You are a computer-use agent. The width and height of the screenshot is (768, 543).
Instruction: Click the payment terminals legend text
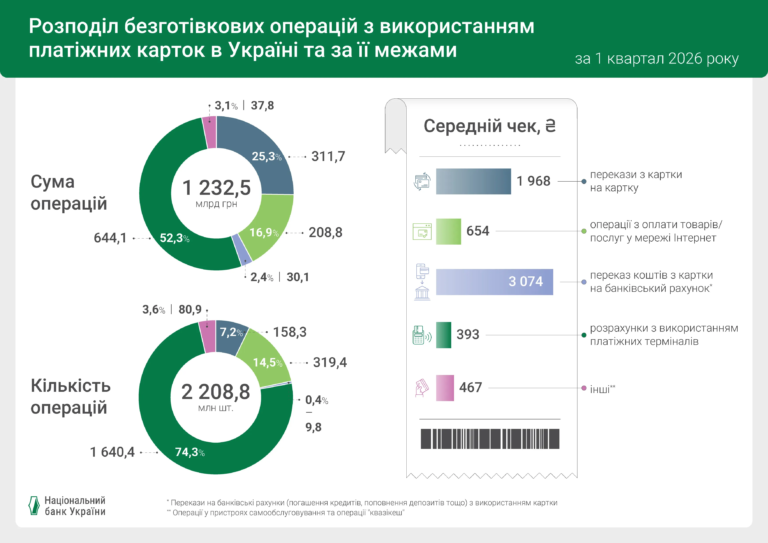(664, 335)
